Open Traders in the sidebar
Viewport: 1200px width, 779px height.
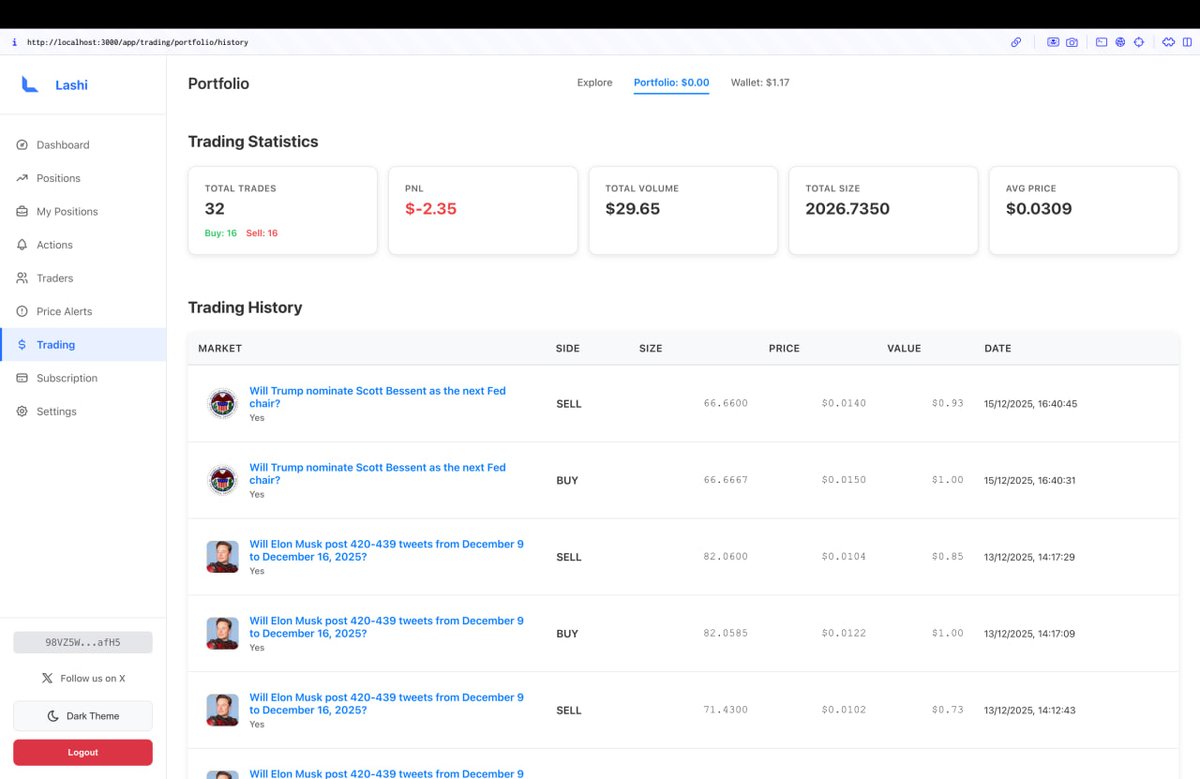coord(83,278)
